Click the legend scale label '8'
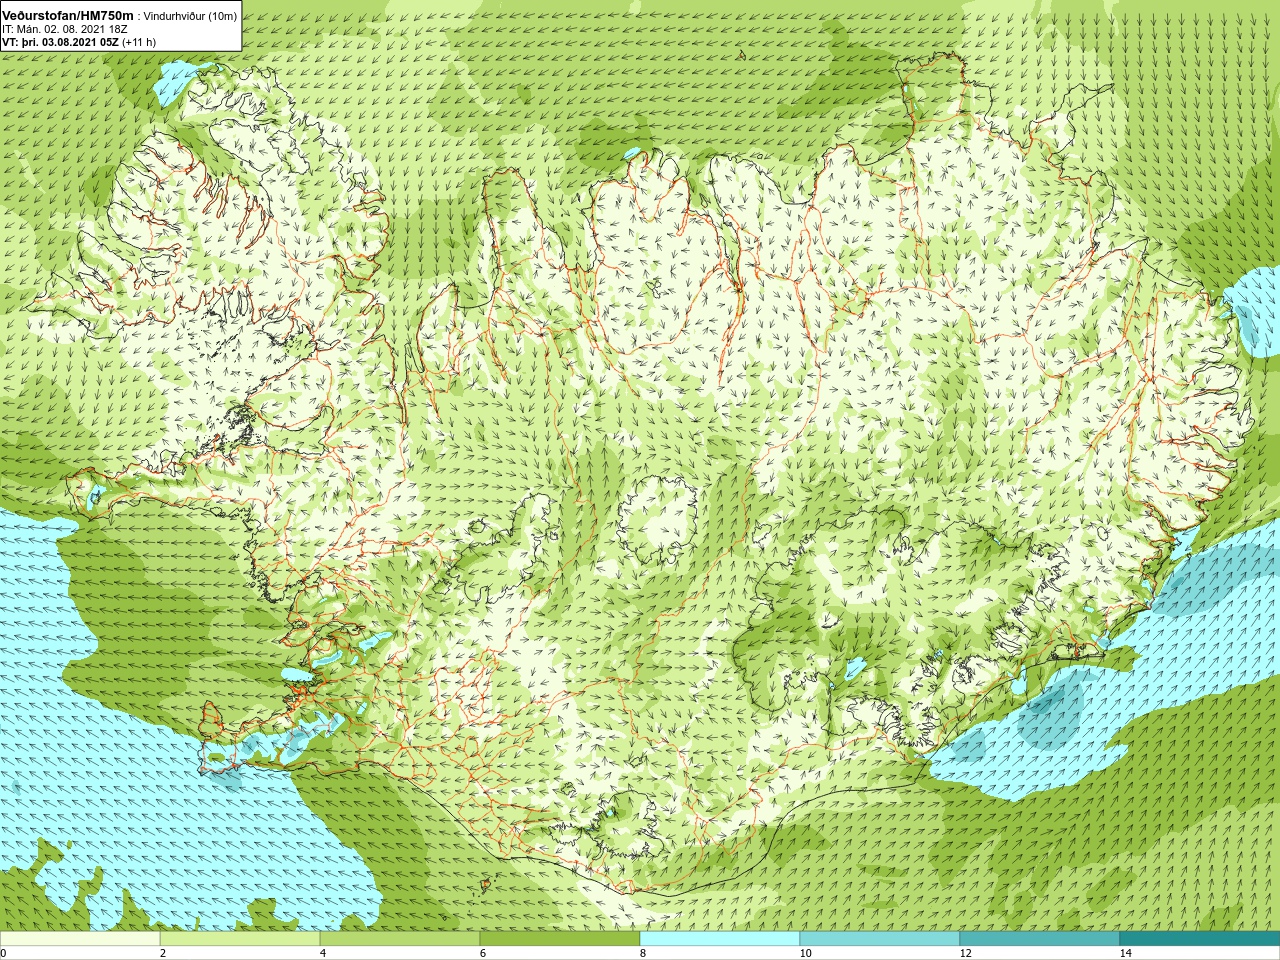The width and height of the screenshot is (1280, 960). click(642, 953)
